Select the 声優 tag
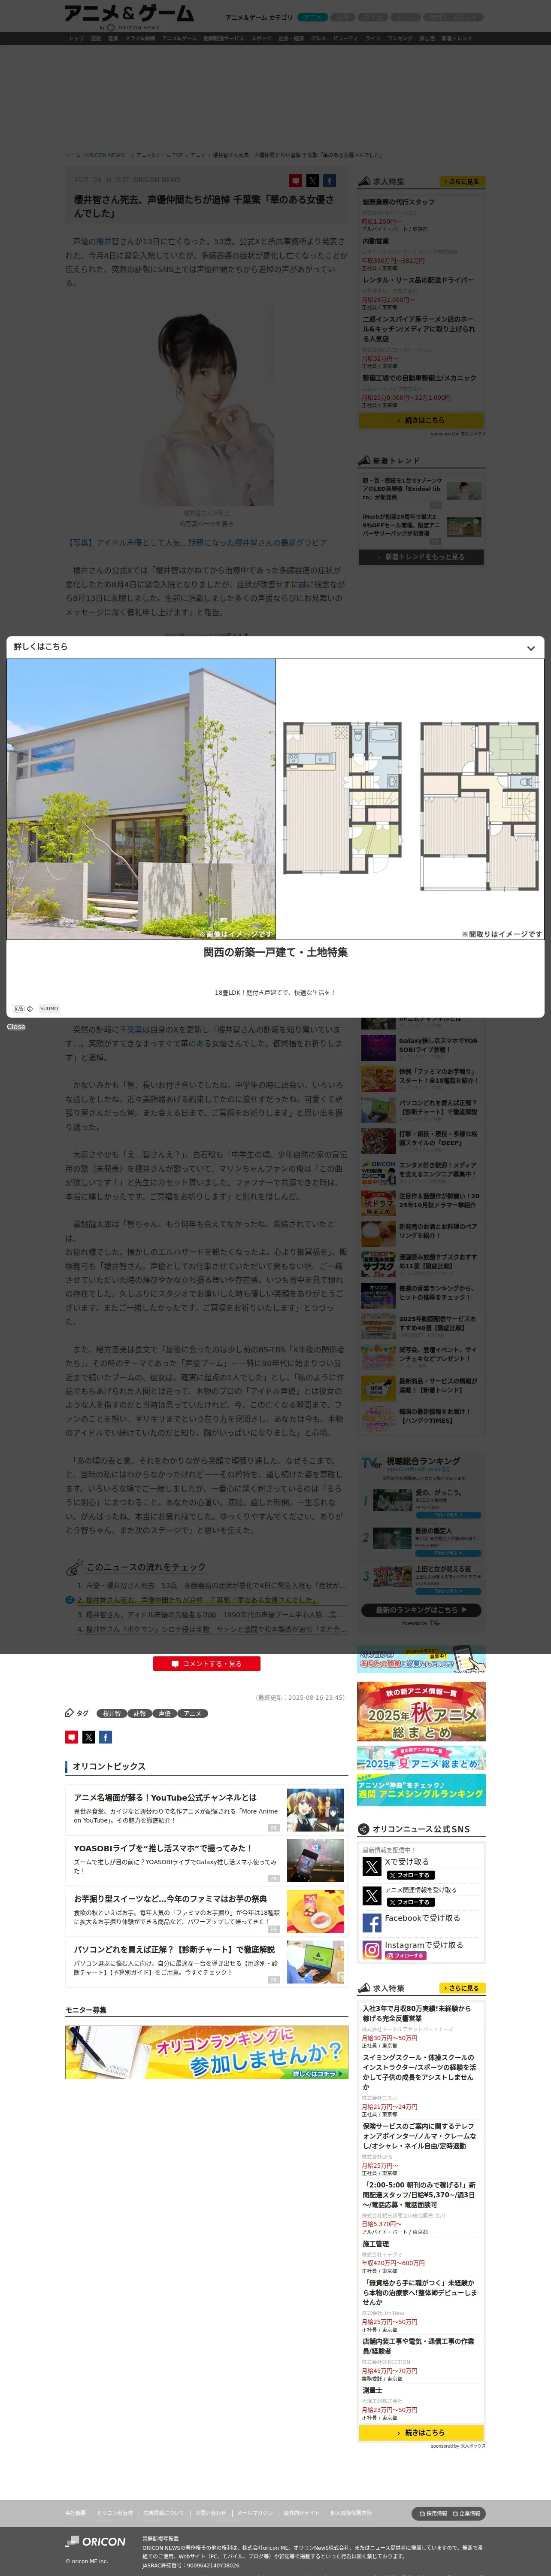 (x=165, y=1713)
